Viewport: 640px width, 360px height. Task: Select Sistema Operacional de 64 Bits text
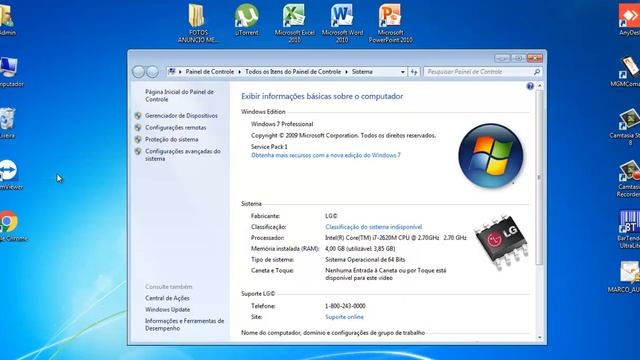(365, 259)
